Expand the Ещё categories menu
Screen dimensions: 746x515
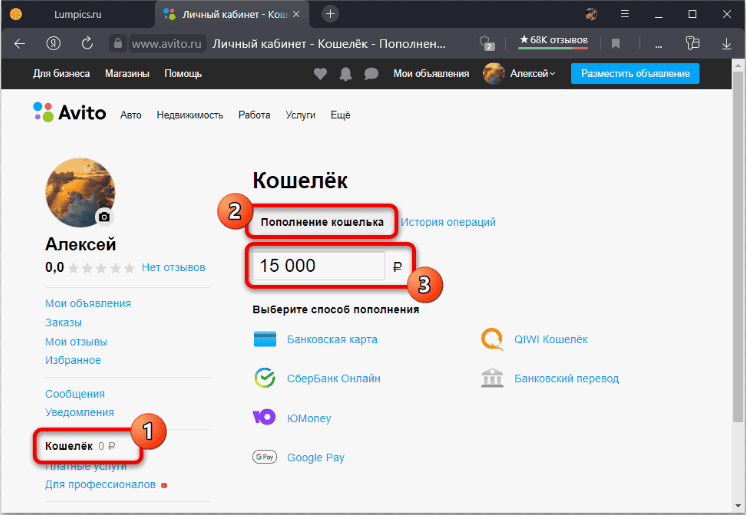tap(340, 115)
